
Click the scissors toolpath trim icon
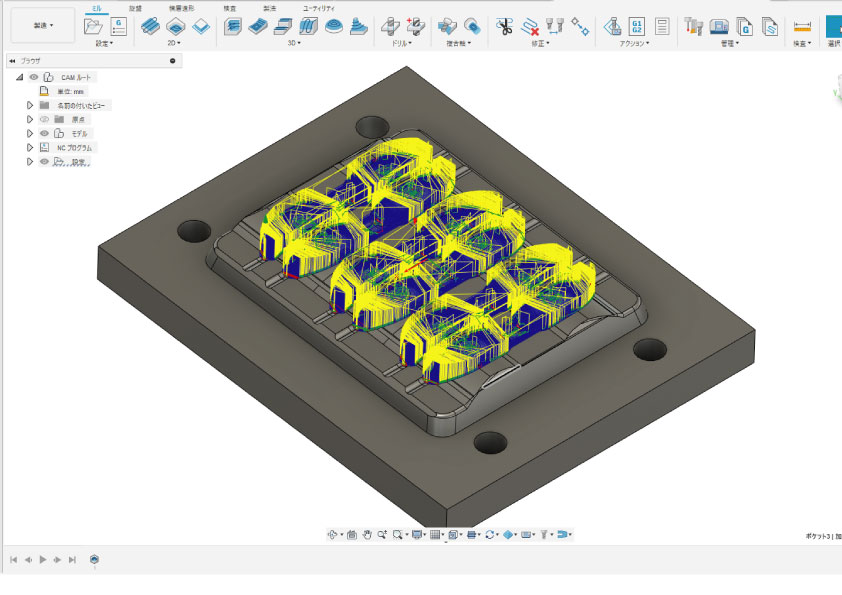[504, 26]
